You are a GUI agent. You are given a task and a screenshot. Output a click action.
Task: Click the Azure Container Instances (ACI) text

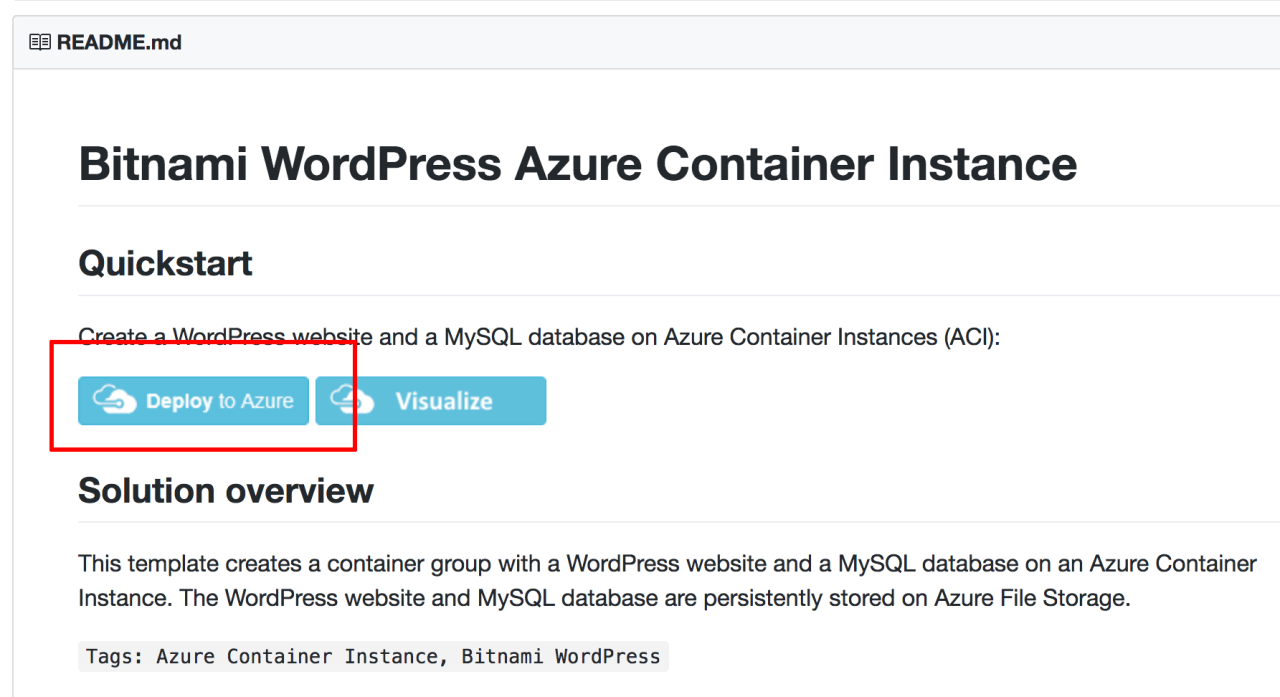click(x=857, y=337)
